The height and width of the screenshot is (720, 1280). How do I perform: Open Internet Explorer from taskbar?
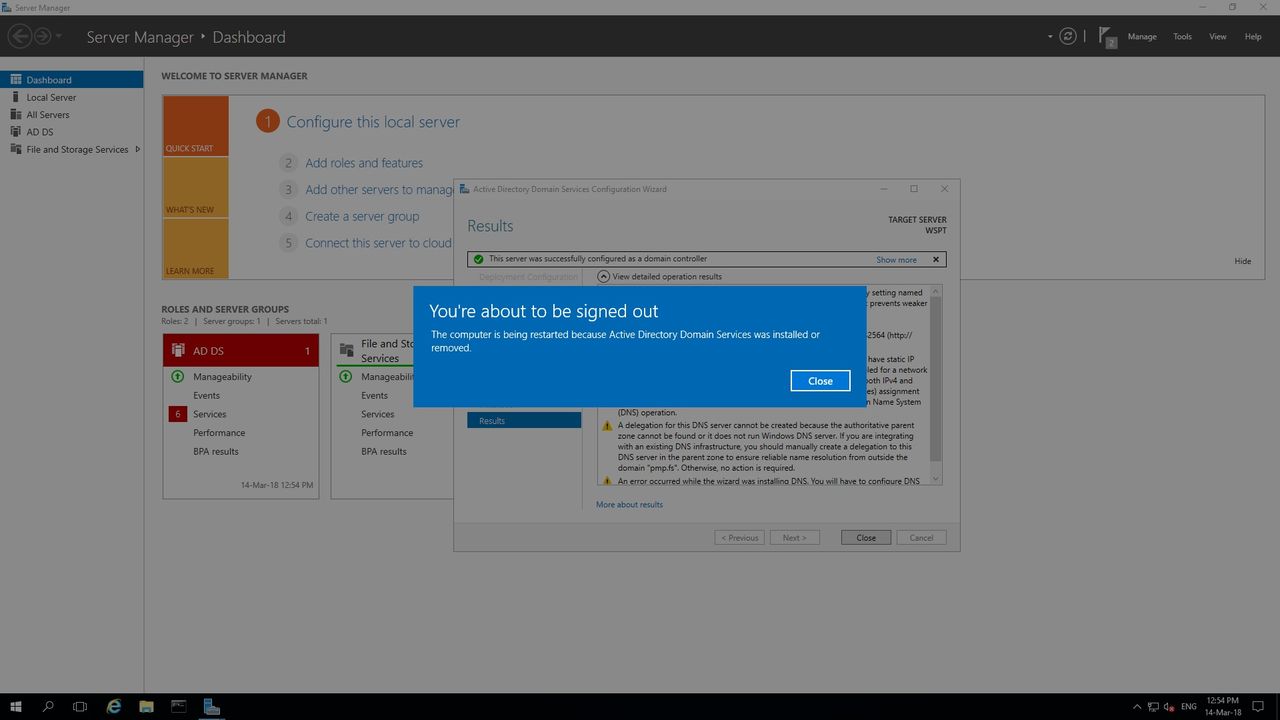tap(114, 707)
